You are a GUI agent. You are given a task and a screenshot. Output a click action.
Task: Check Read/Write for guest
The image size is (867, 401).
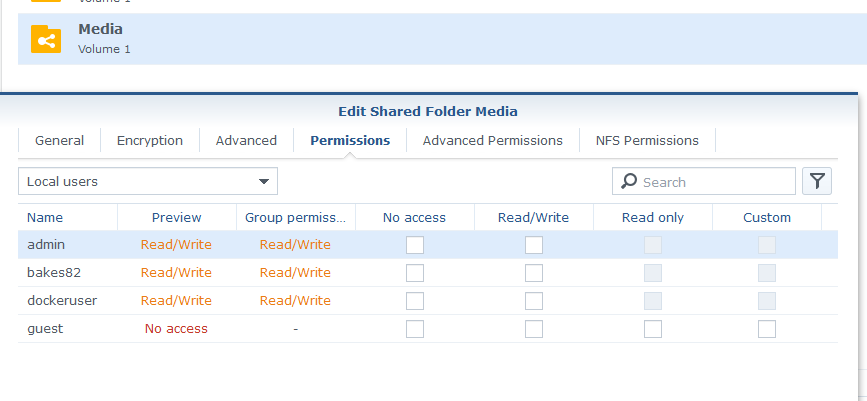[534, 329]
